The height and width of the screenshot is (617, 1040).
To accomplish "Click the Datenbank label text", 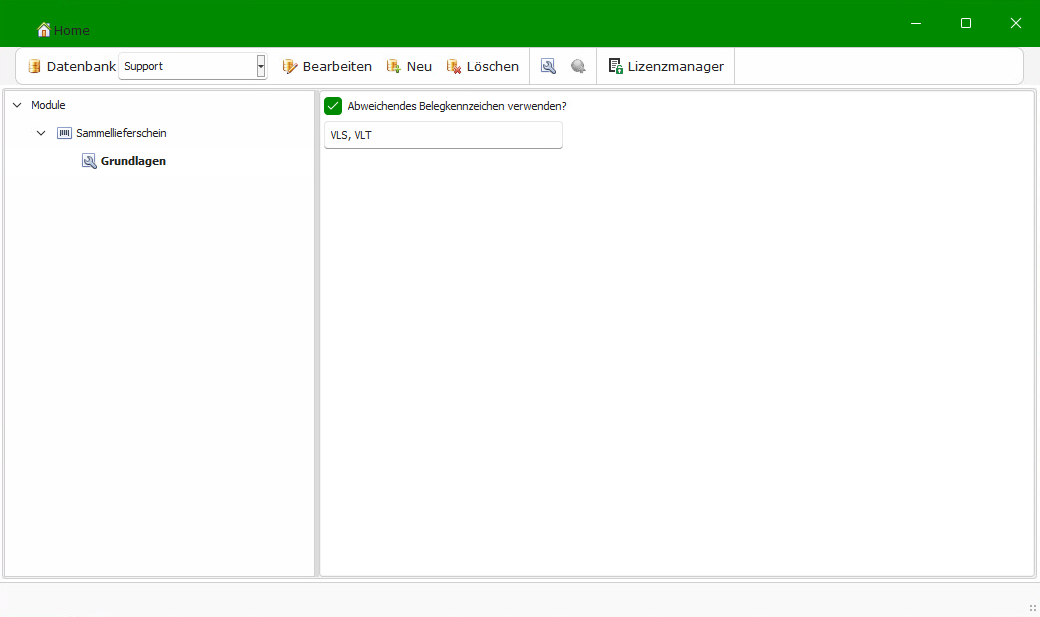I will point(82,66).
